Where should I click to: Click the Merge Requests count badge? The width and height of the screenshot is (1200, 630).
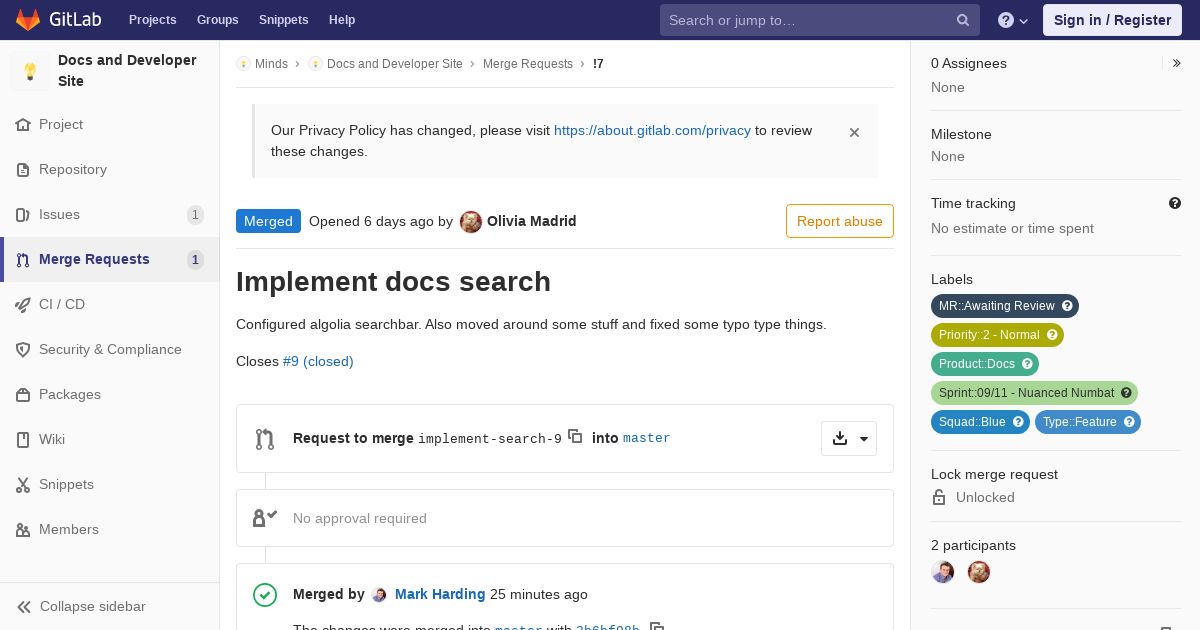195,260
